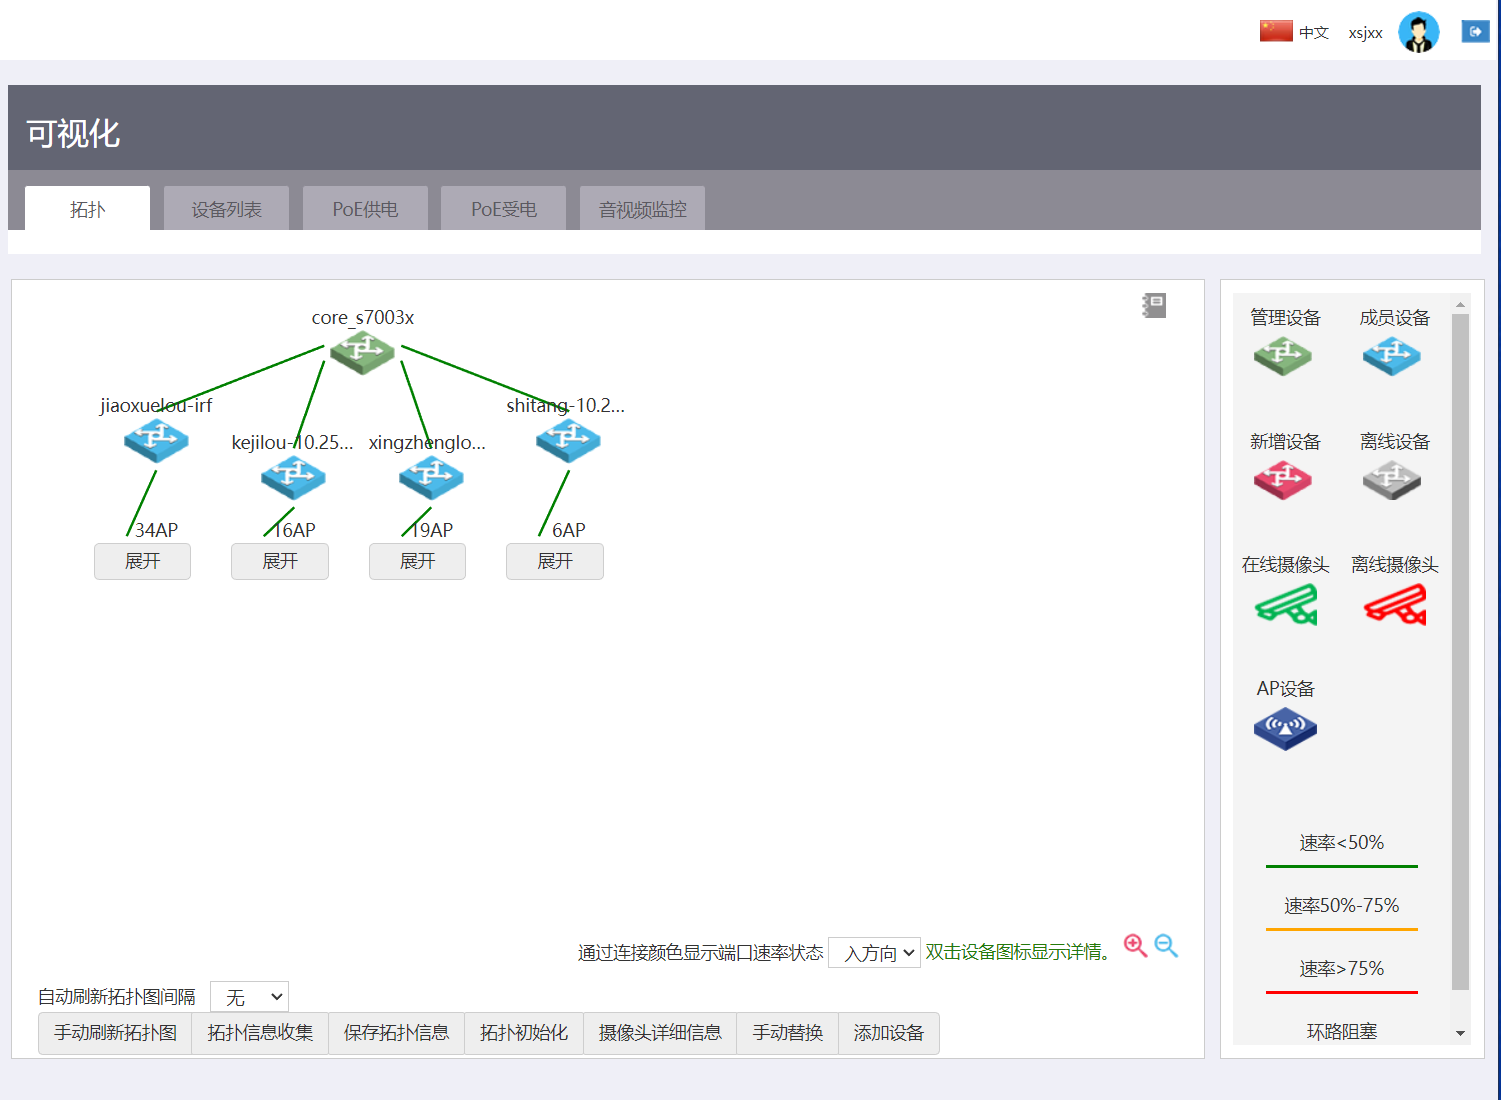Select the core_s7003x switch icon
Screen dimensions: 1501x1100
[x=362, y=353]
